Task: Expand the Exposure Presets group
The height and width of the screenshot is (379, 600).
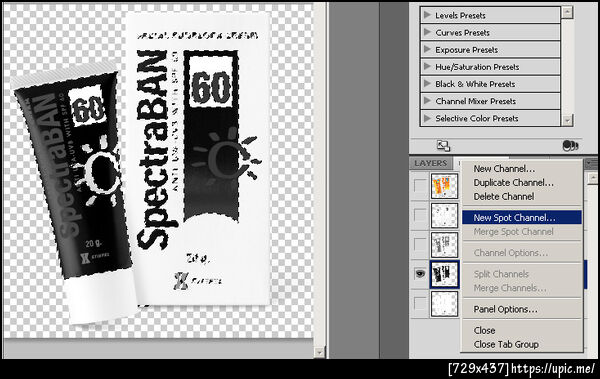Action: (427, 50)
